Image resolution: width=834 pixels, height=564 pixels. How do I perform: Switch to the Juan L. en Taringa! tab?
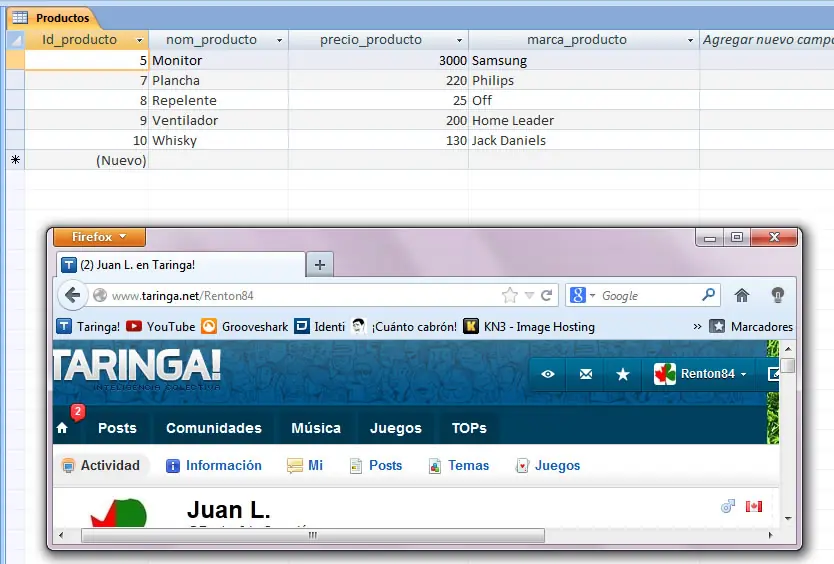pyautogui.click(x=181, y=264)
